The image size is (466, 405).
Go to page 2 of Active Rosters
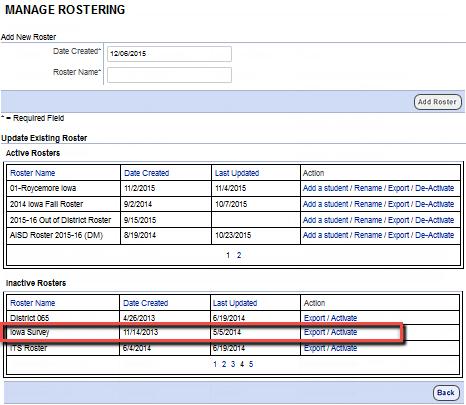point(239,255)
